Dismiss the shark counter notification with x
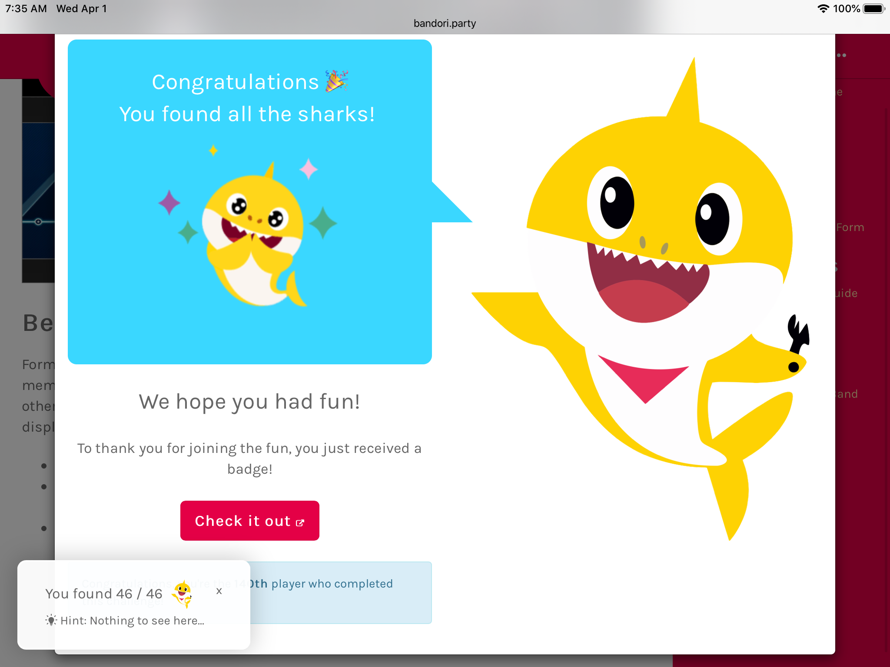This screenshot has width=890, height=667. point(219,591)
